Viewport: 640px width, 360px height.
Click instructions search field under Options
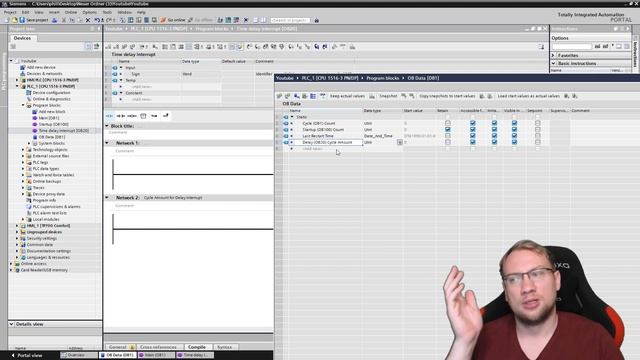pyautogui.click(x=571, y=47)
